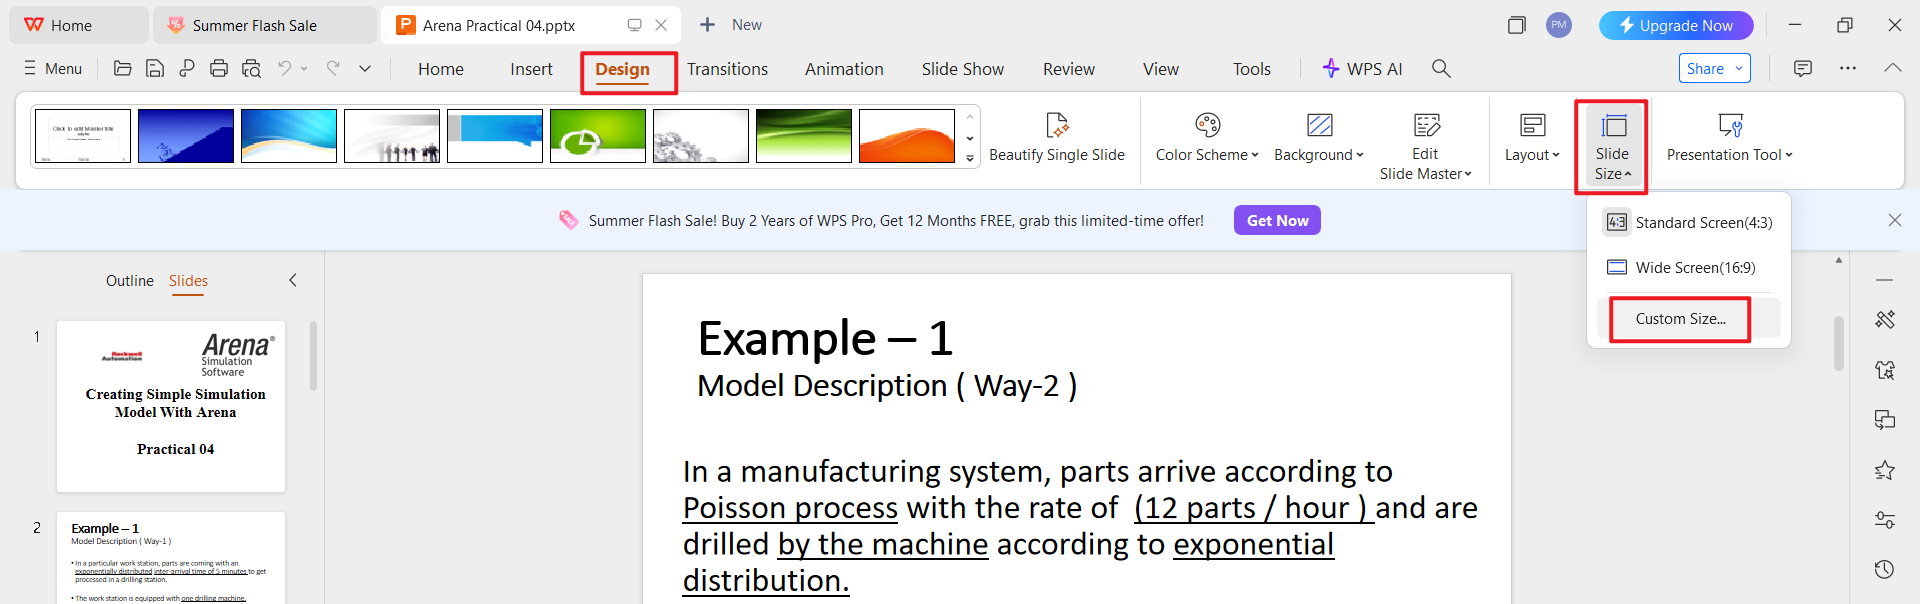Apply the orange wave design theme
The image size is (1920, 604).
pyautogui.click(x=907, y=136)
